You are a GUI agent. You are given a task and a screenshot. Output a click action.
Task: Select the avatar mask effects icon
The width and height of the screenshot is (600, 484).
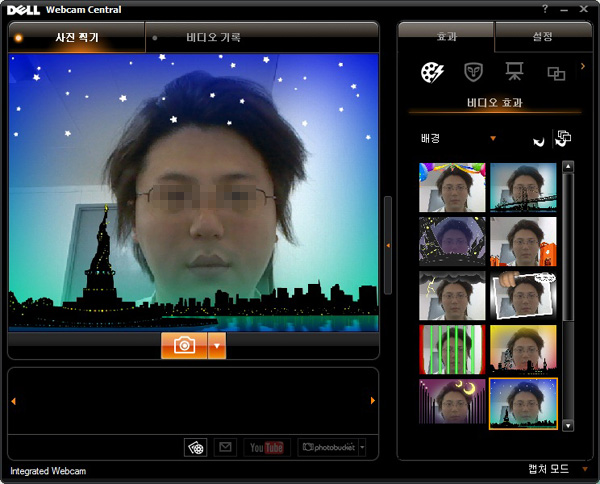click(473, 72)
